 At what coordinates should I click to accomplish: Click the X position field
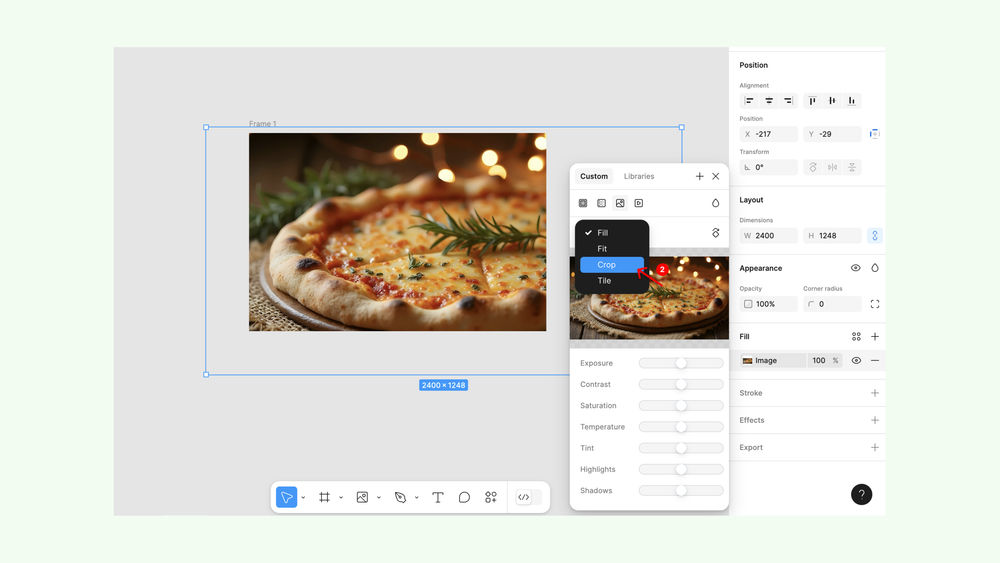[768, 134]
